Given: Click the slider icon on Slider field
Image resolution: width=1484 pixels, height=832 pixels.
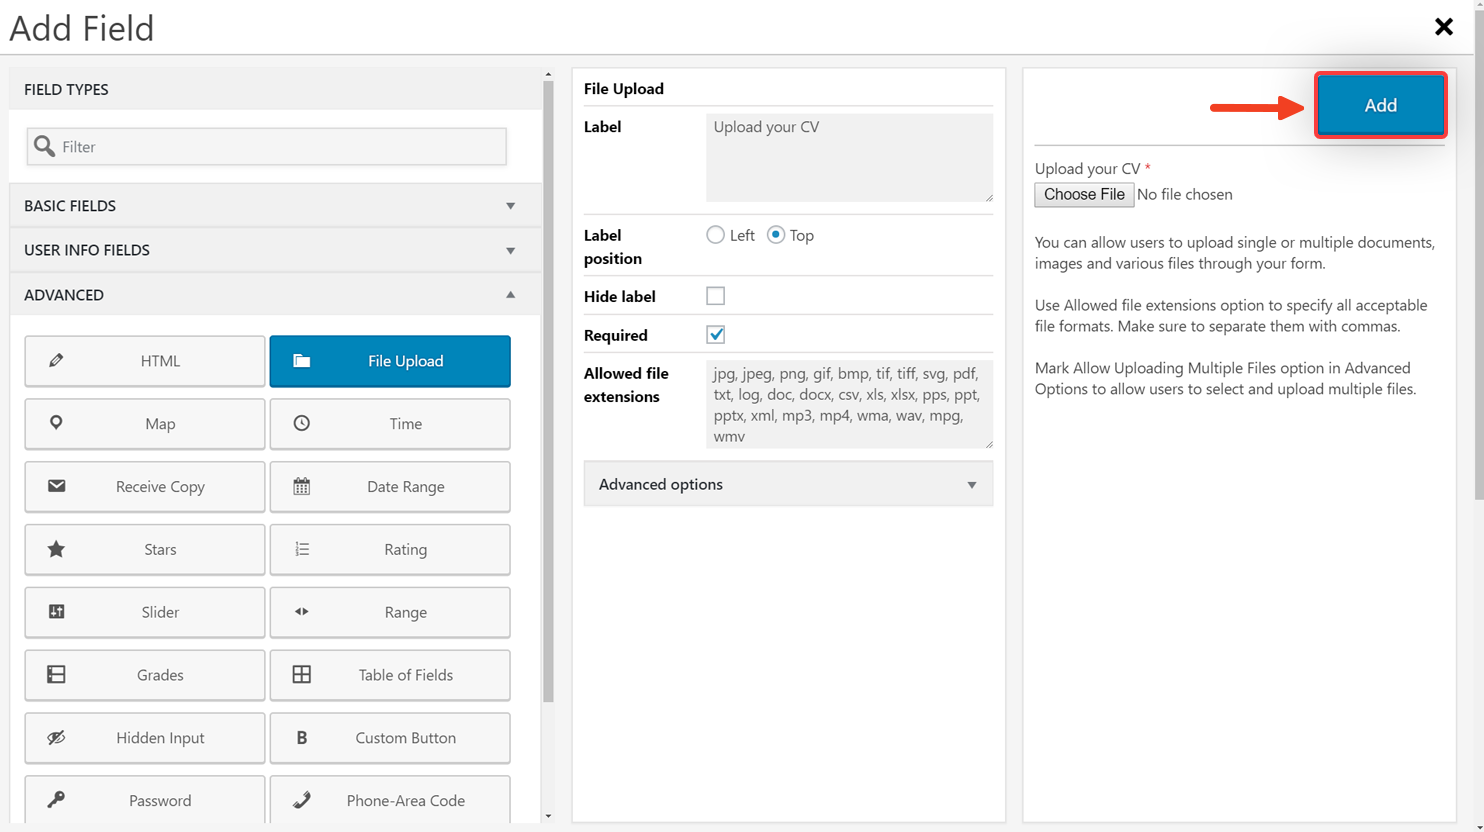Looking at the screenshot, I should [x=56, y=612].
